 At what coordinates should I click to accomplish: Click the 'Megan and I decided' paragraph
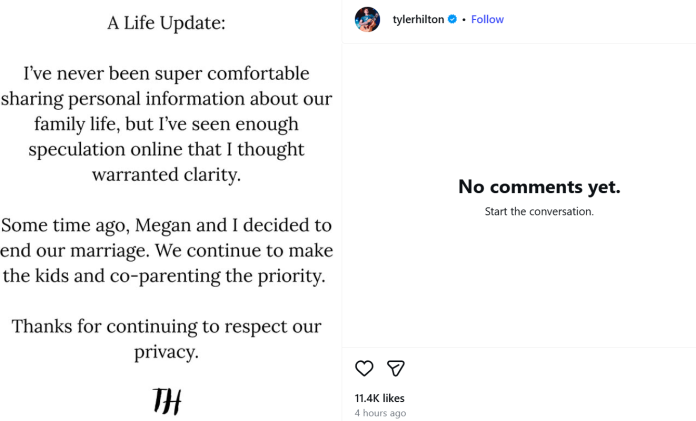coord(166,250)
